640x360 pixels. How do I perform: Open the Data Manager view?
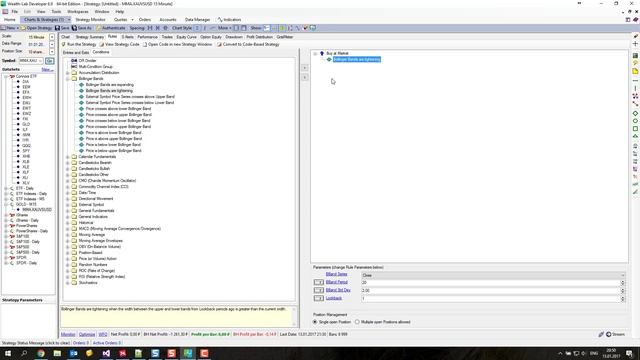point(197,20)
